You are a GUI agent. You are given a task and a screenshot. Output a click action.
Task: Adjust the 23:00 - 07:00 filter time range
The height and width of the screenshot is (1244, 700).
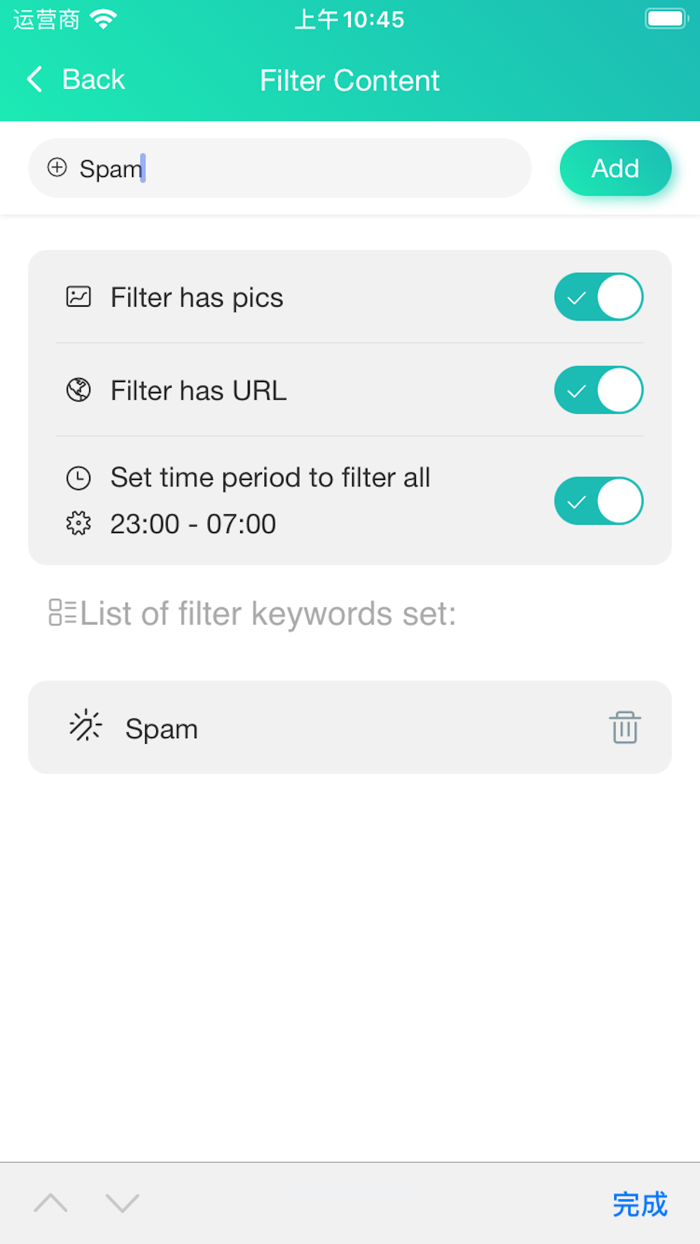click(193, 524)
